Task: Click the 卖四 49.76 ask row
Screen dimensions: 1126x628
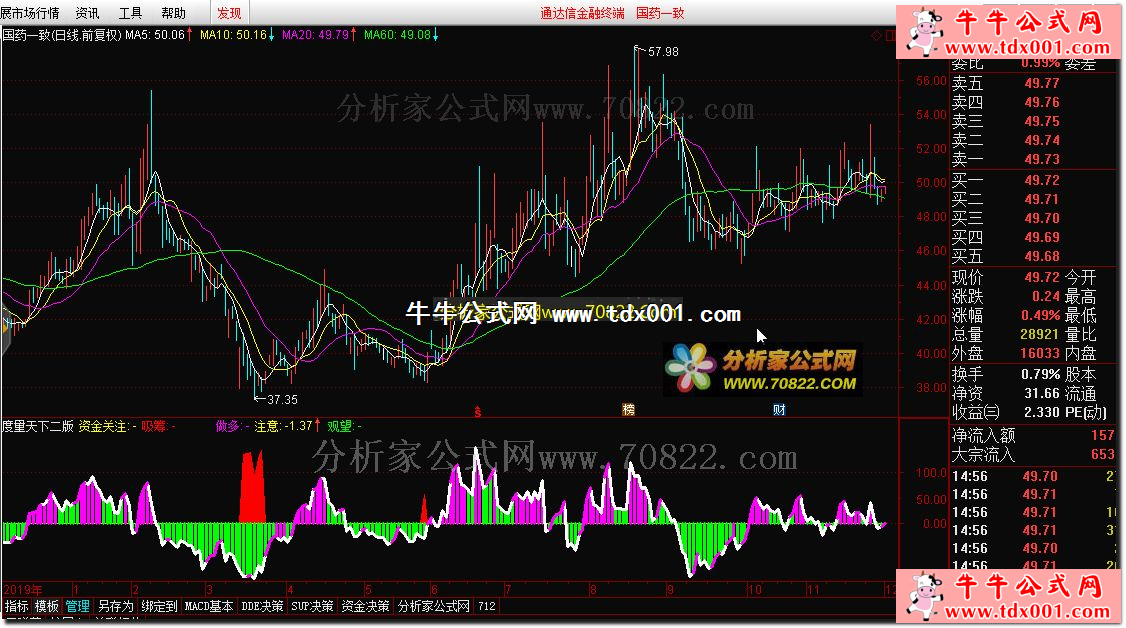Action: pyautogui.click(x=1005, y=102)
